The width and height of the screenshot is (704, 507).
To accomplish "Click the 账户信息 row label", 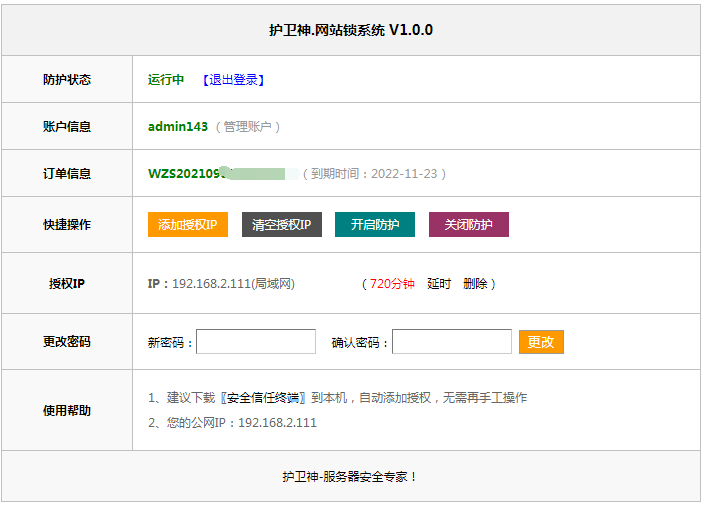I will coord(67,127).
